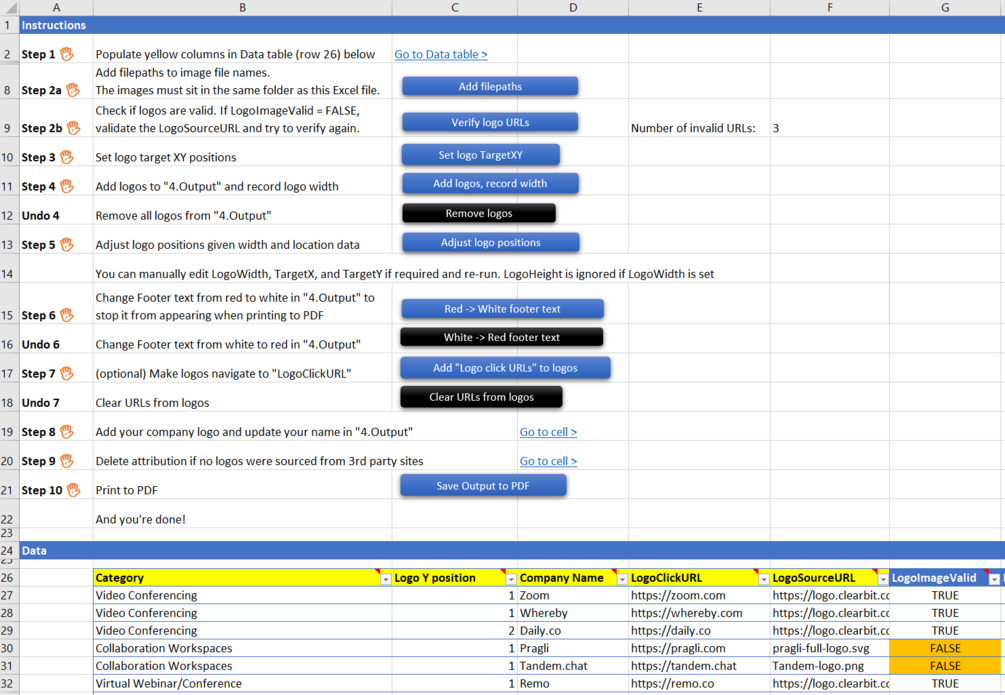This screenshot has width=1005, height=695.
Task: Select the https://tandem.chat cell
Action: coord(699,666)
